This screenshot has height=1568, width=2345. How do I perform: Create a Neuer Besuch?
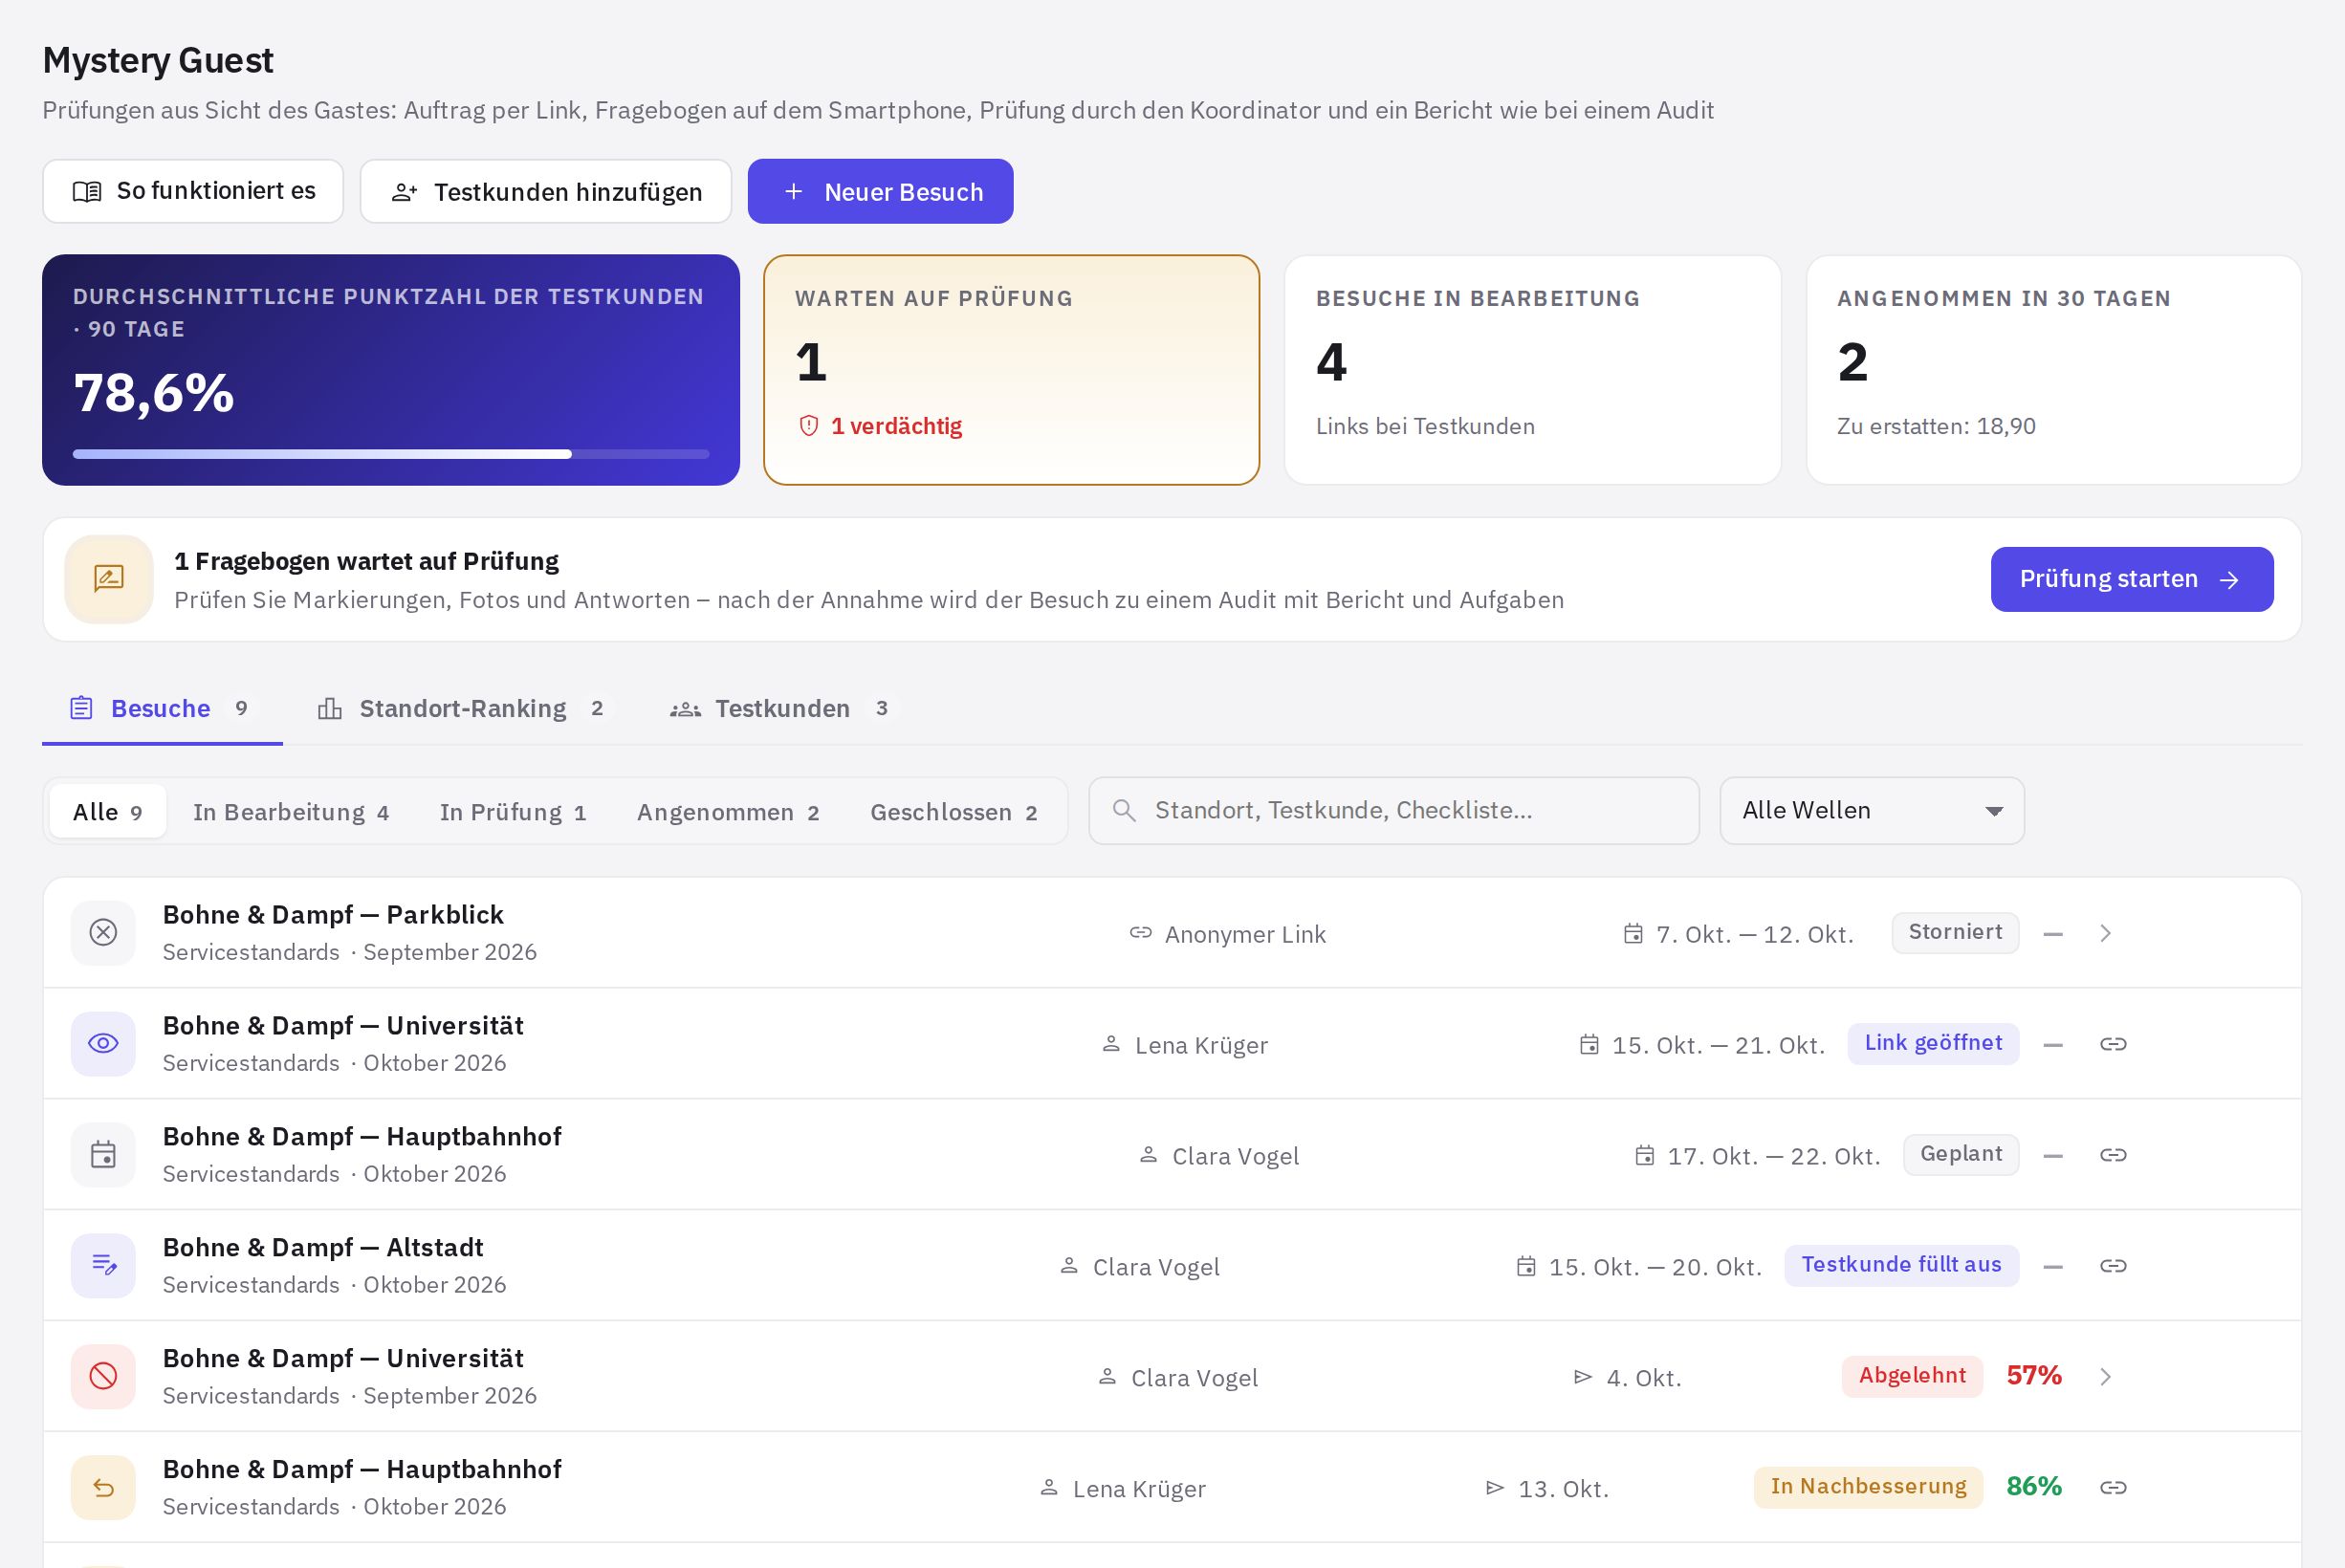pos(881,191)
